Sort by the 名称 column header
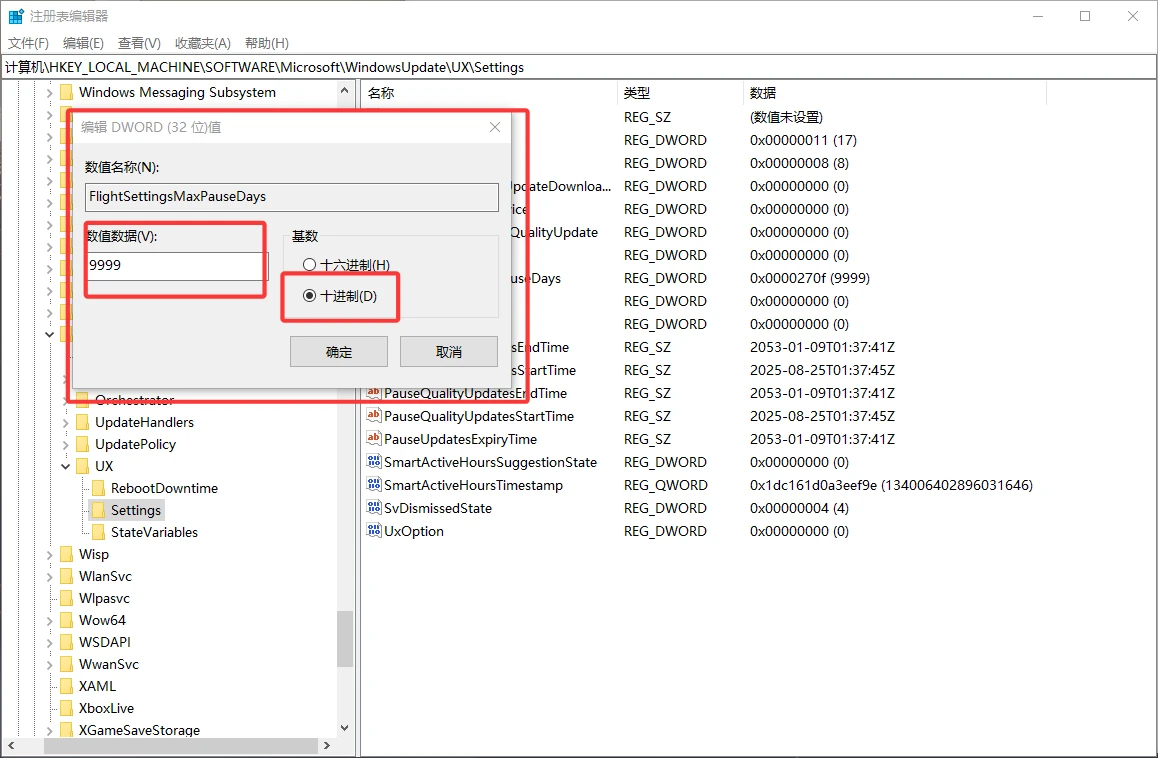The height and width of the screenshot is (758, 1158). coord(489,93)
